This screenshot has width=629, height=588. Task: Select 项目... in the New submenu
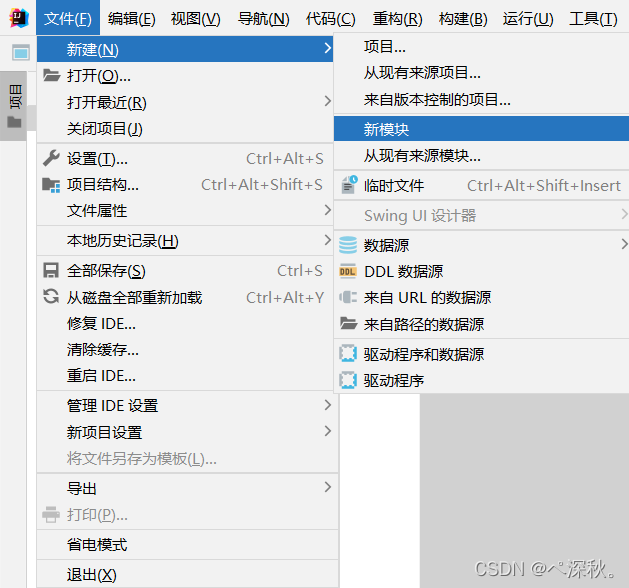point(481,47)
